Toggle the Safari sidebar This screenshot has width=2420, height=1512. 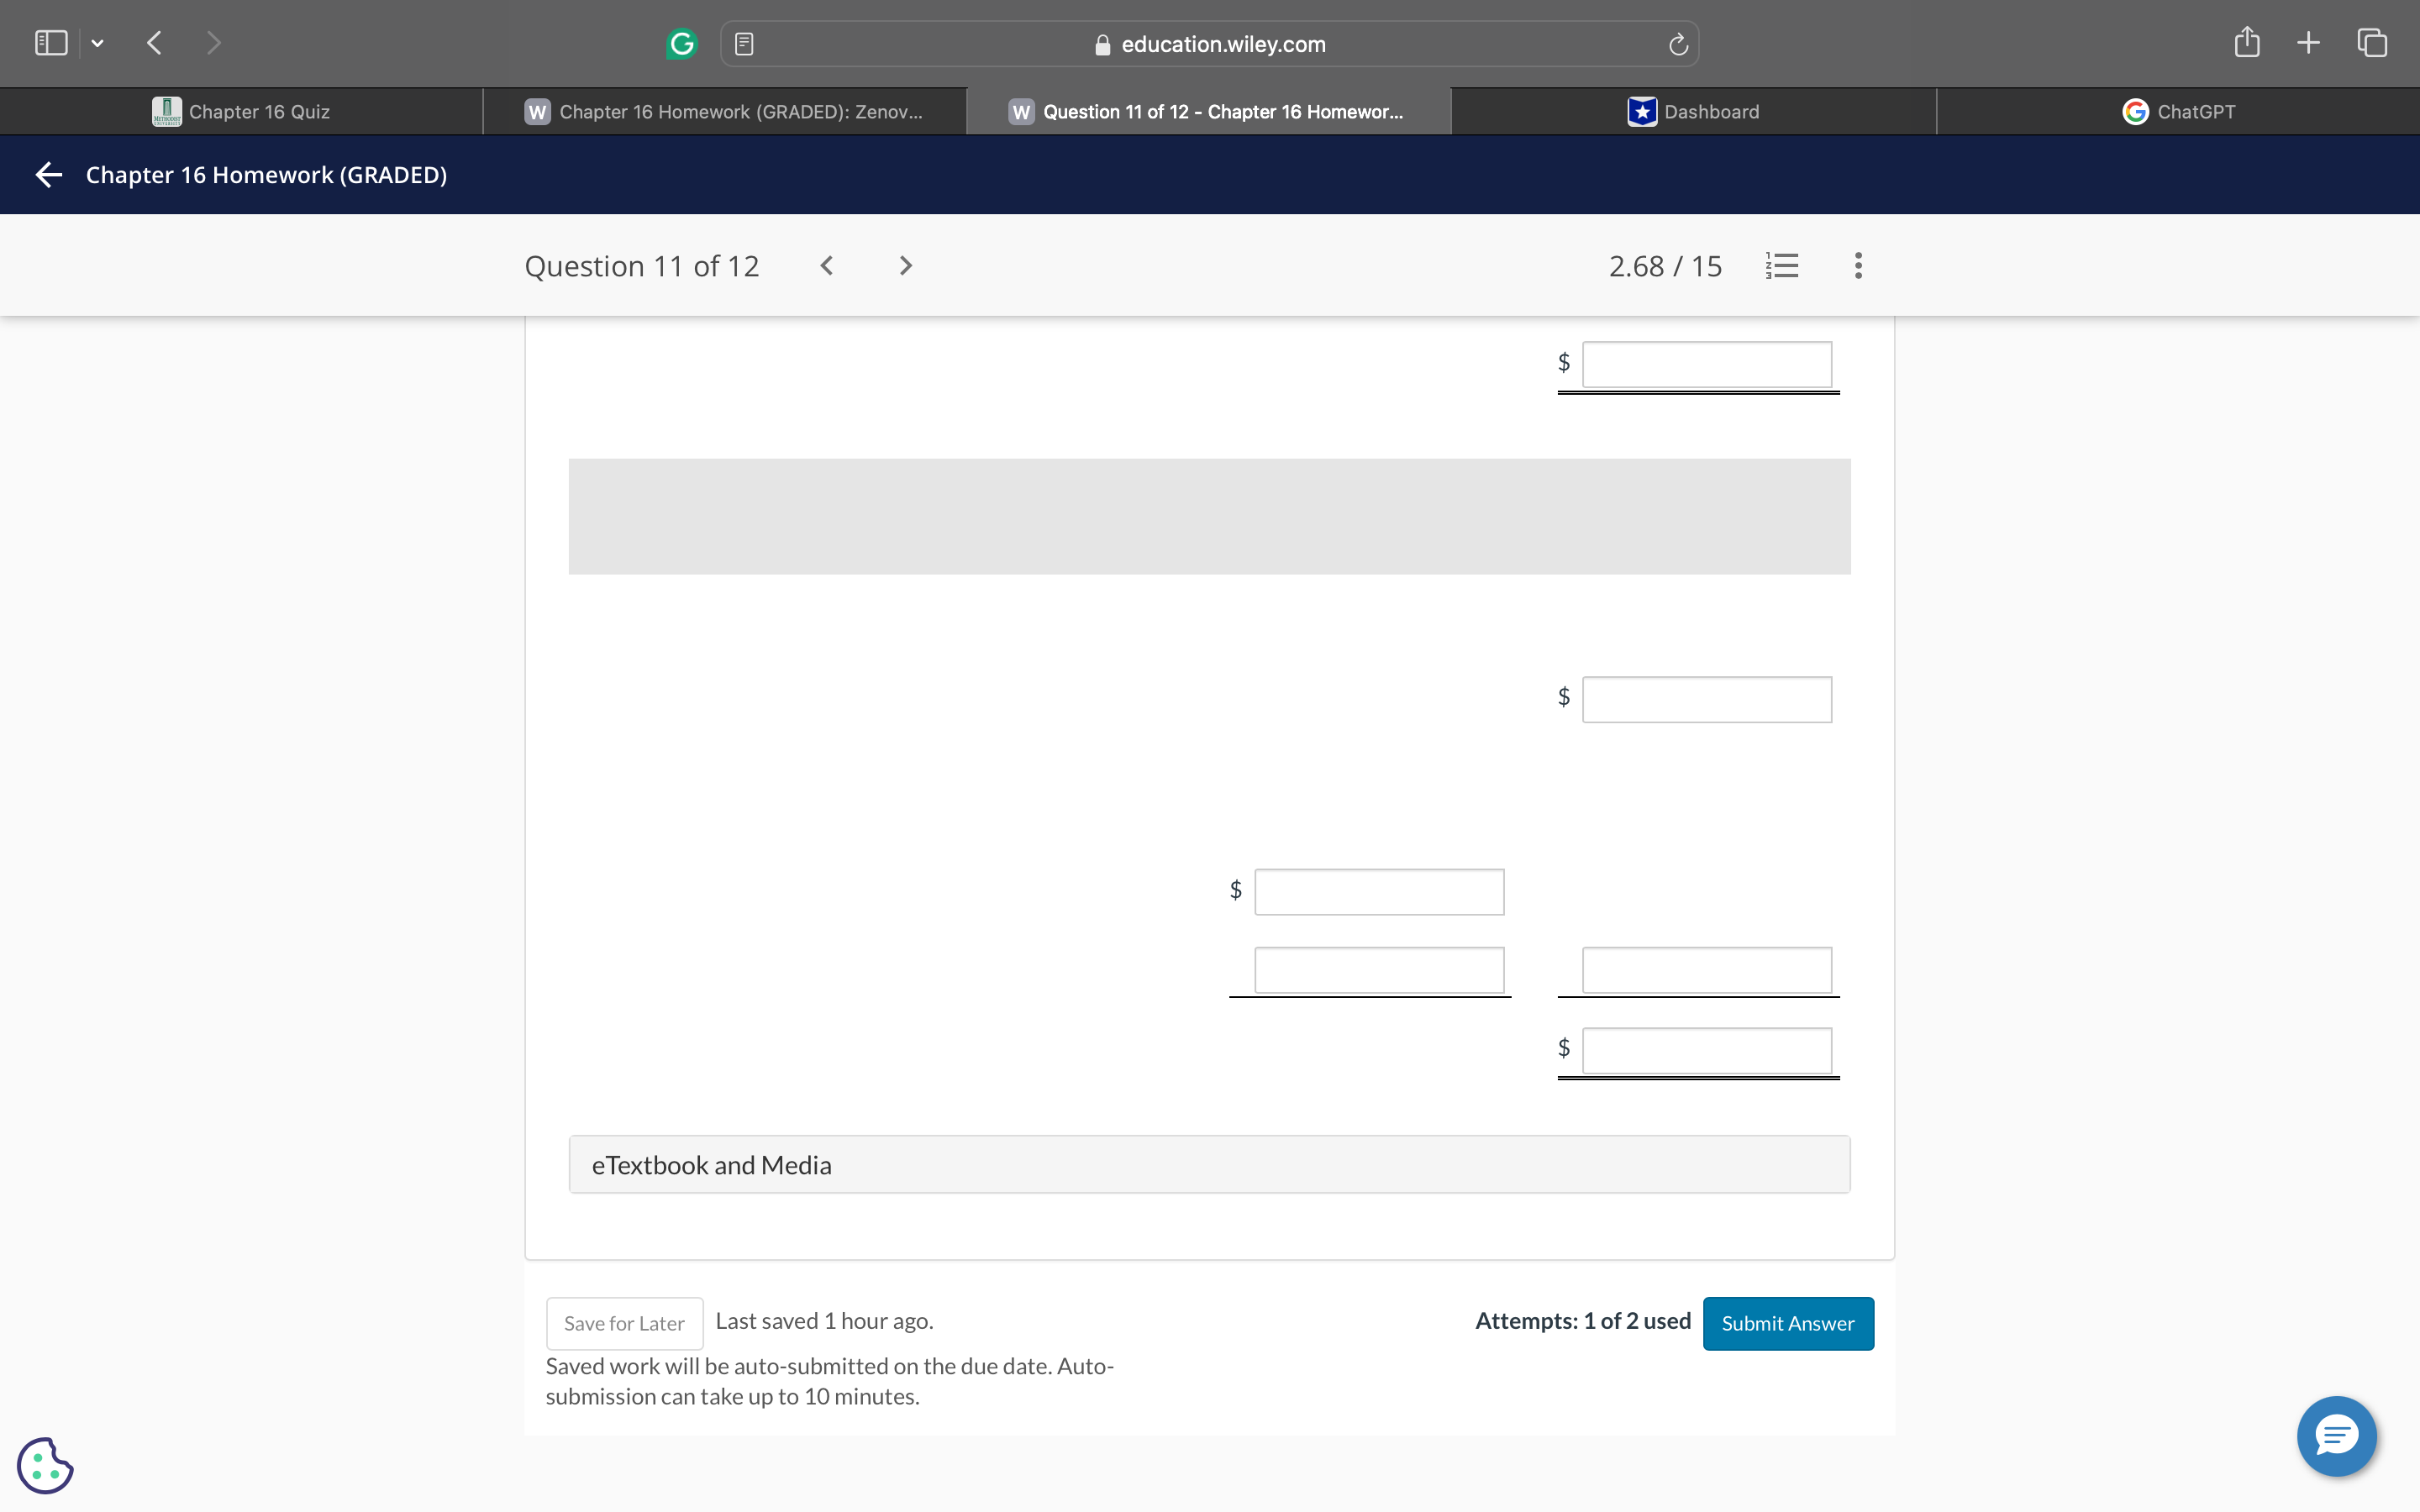coord(51,42)
